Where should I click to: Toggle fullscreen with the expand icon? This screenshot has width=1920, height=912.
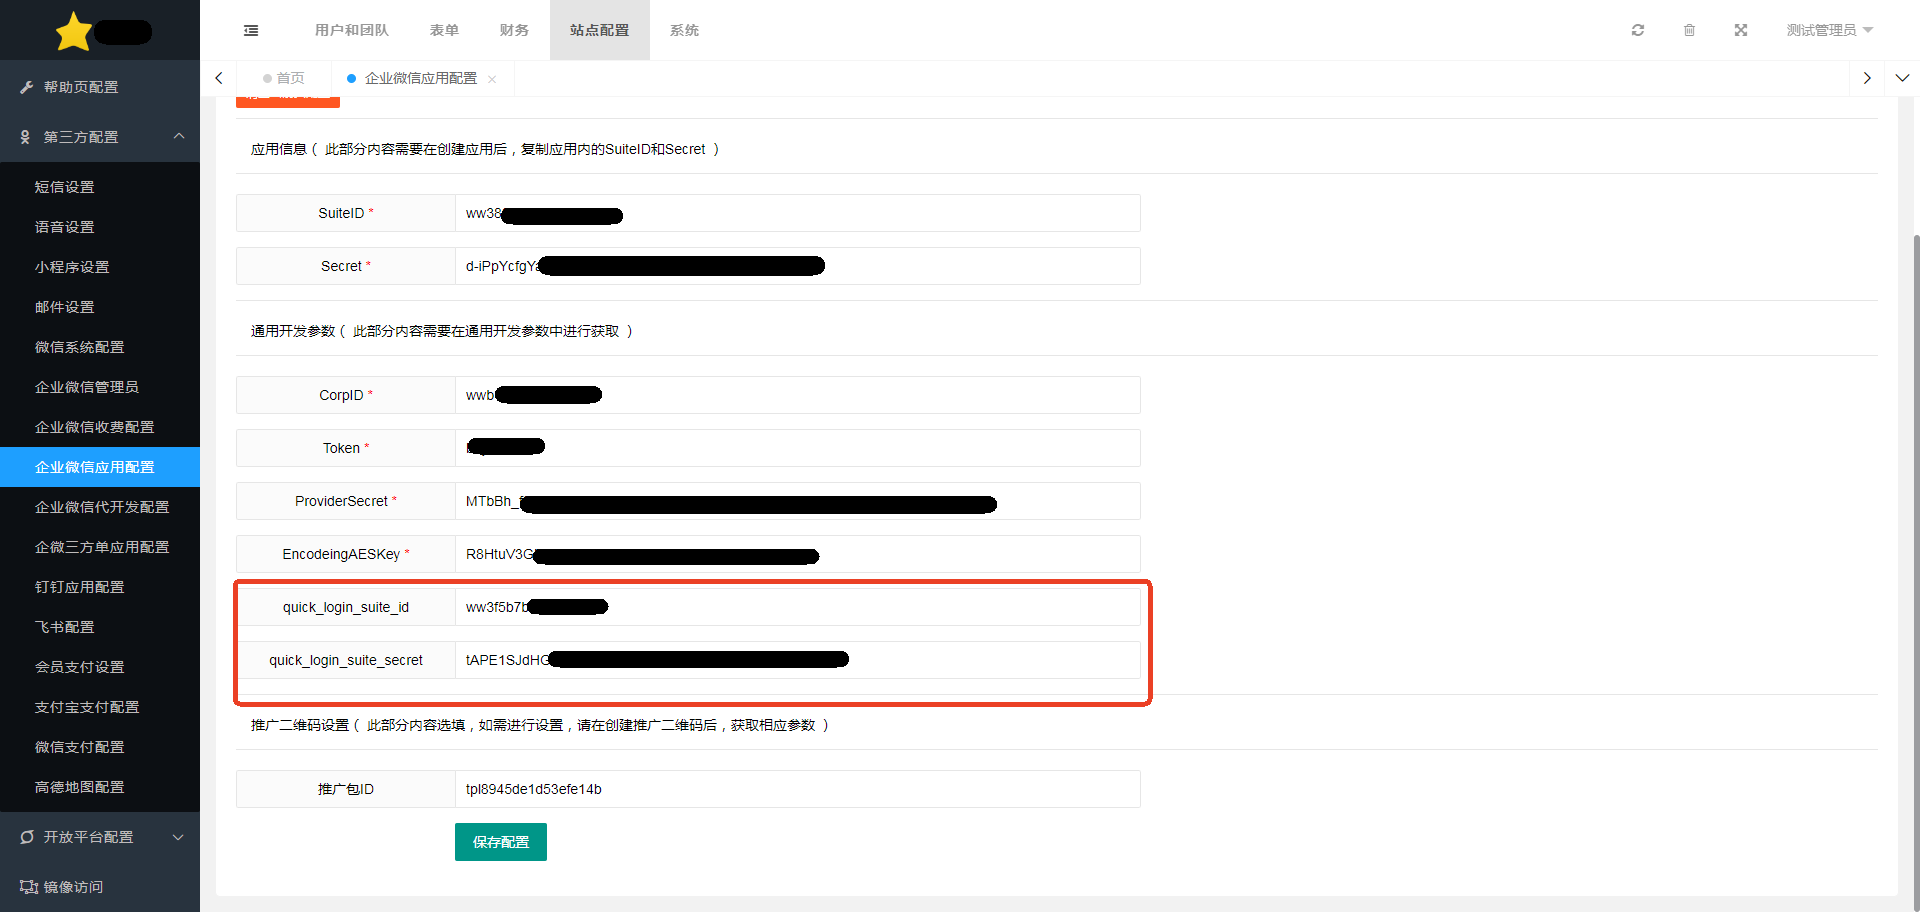tap(1741, 30)
